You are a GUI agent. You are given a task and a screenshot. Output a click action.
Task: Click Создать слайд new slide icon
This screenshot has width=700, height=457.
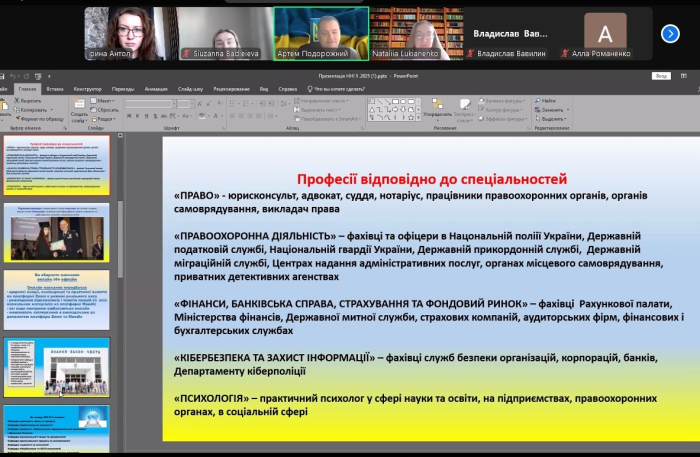click(x=79, y=104)
